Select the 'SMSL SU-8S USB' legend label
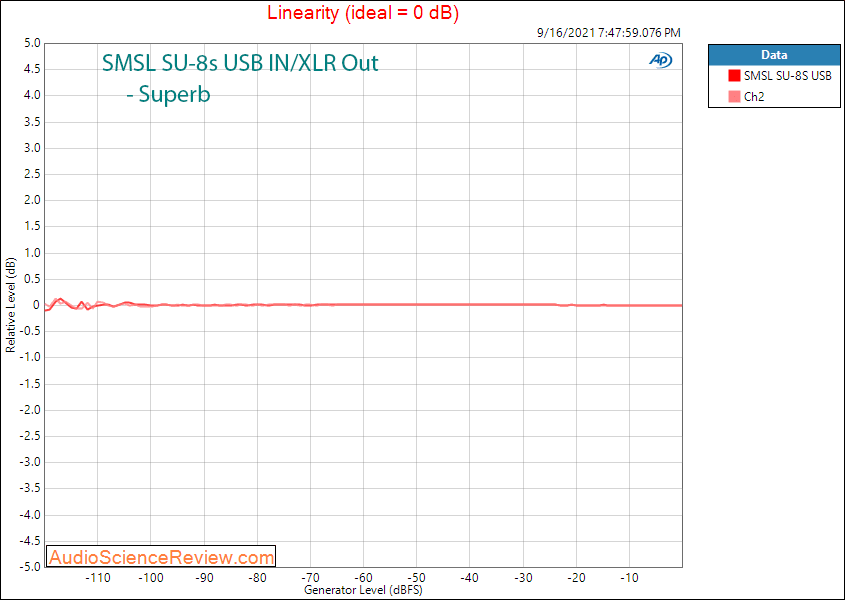The image size is (845, 600). click(x=787, y=75)
